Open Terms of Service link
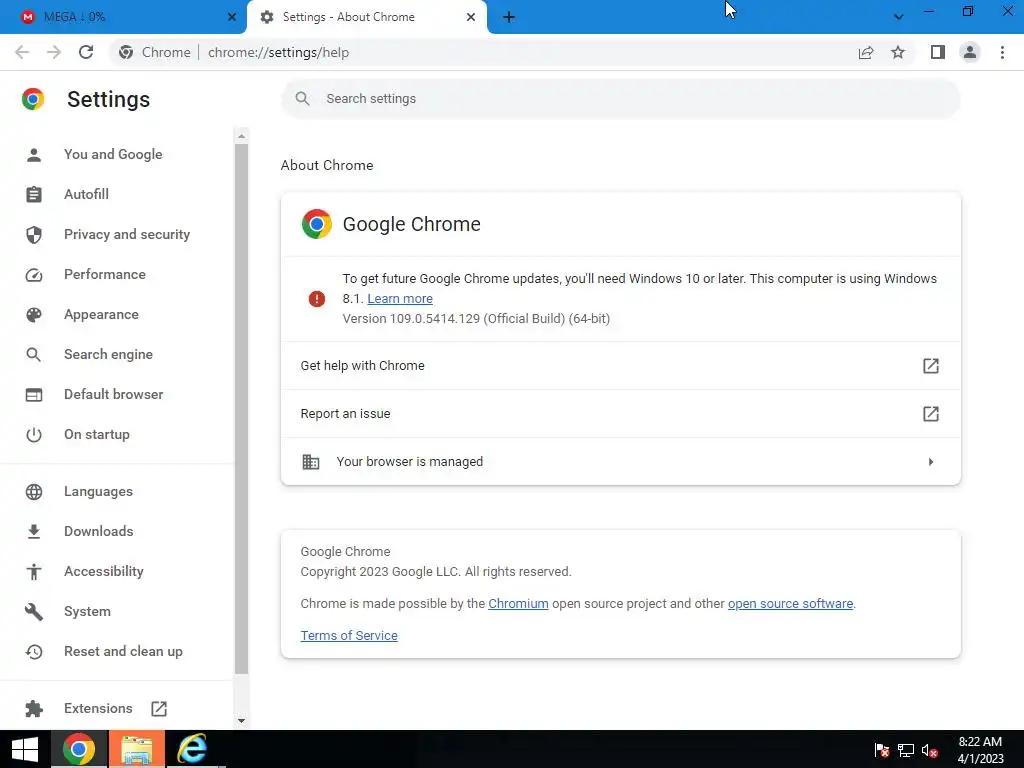 click(x=349, y=635)
